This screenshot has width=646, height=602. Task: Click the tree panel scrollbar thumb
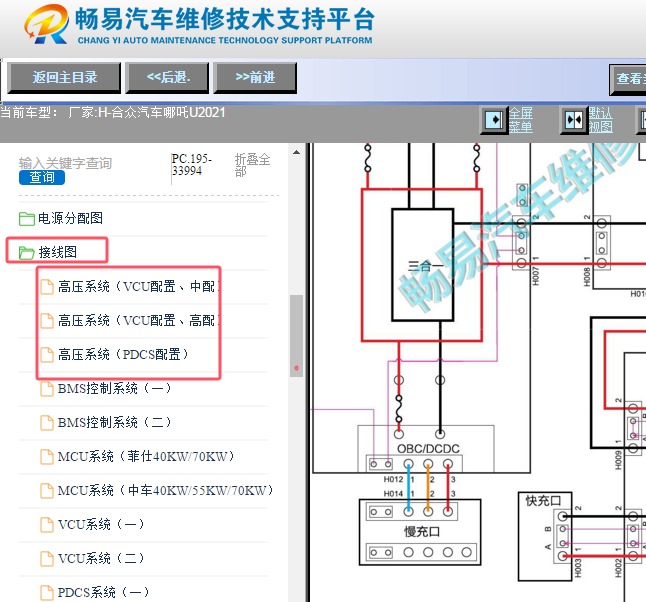click(296, 335)
